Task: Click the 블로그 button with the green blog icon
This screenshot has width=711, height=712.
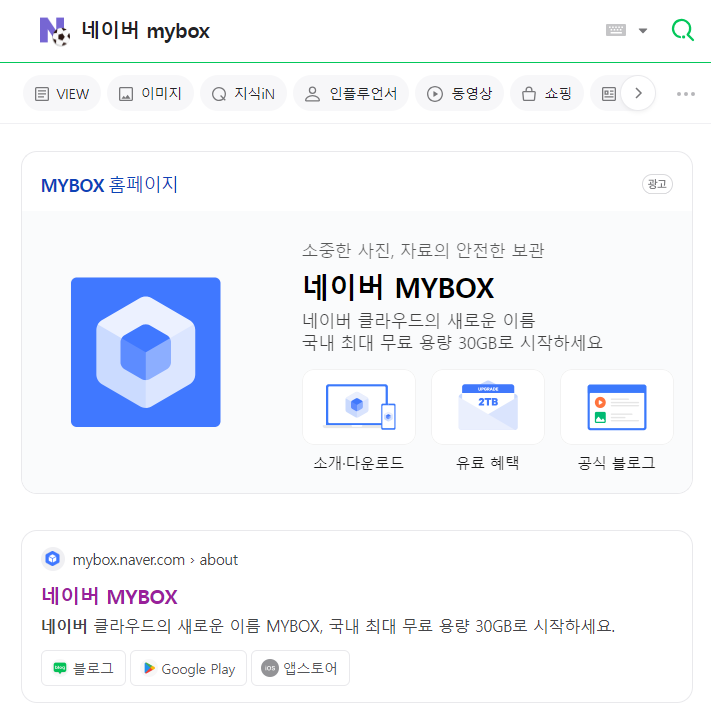Action: click(83, 668)
